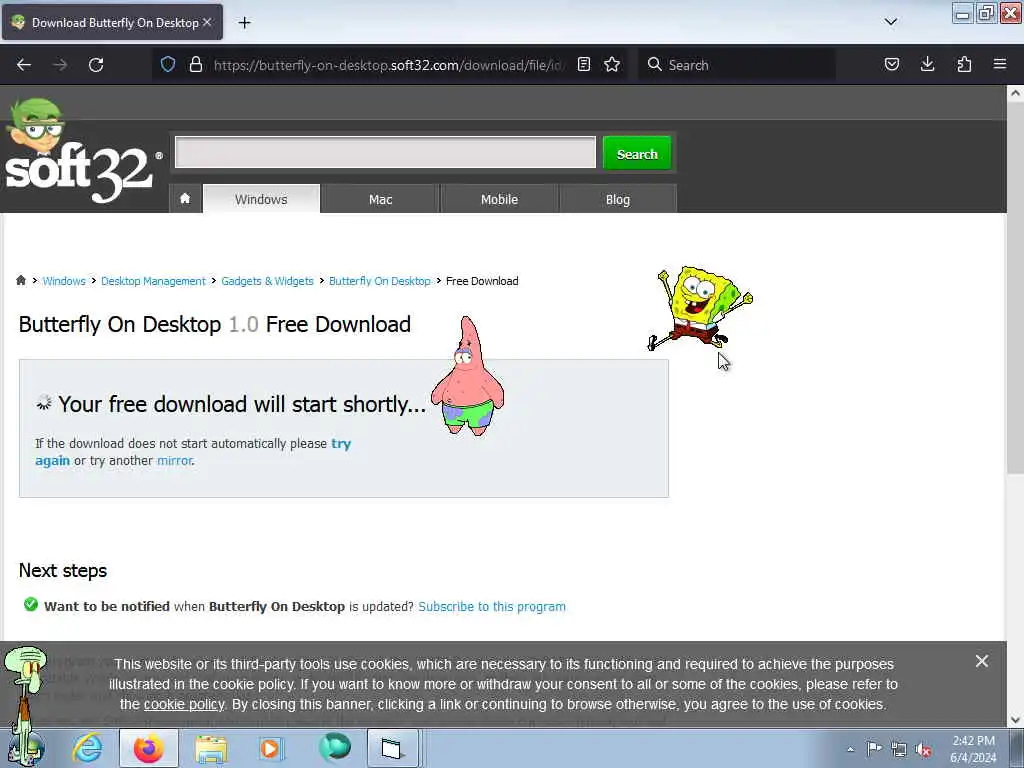
Task: Click the Firefox Search box
Action: [x=736, y=65]
